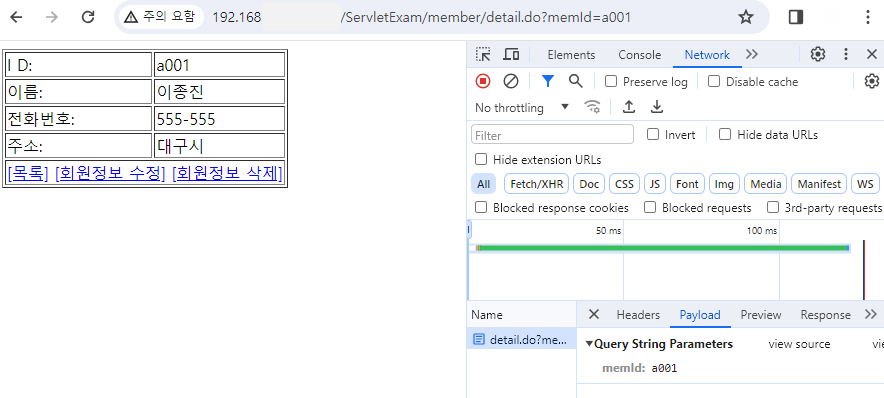Viewport: 884px width, 398px height.
Task: Filter requests by Doc type
Action: tap(589, 184)
